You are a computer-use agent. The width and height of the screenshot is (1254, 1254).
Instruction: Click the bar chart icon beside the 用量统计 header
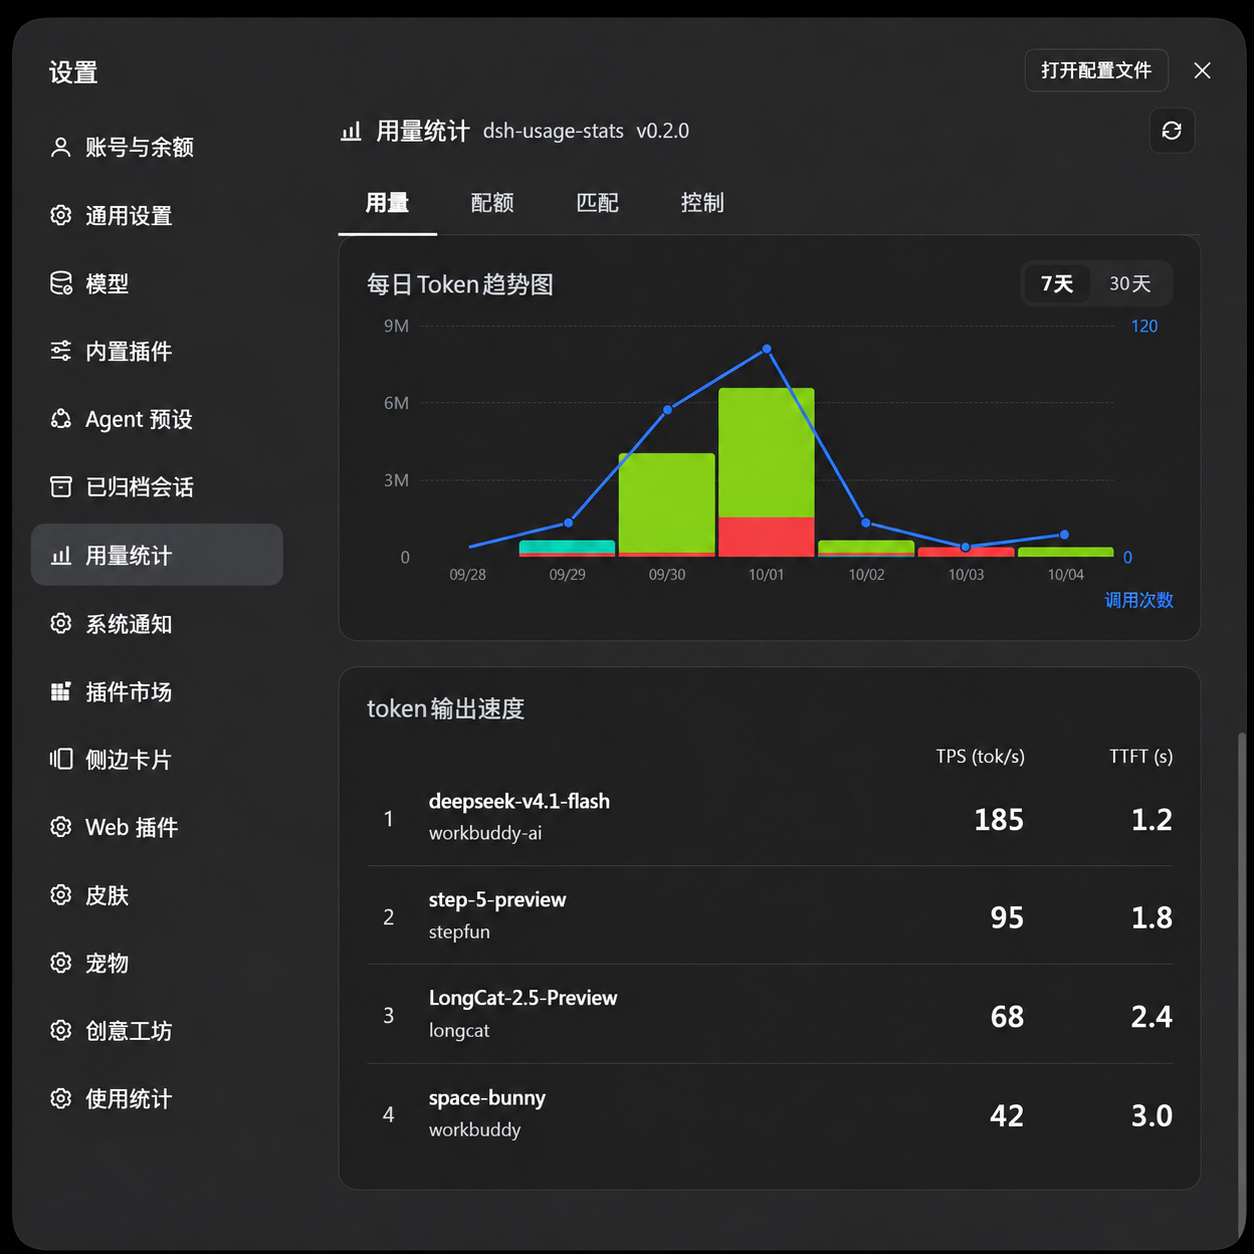pyautogui.click(x=351, y=131)
